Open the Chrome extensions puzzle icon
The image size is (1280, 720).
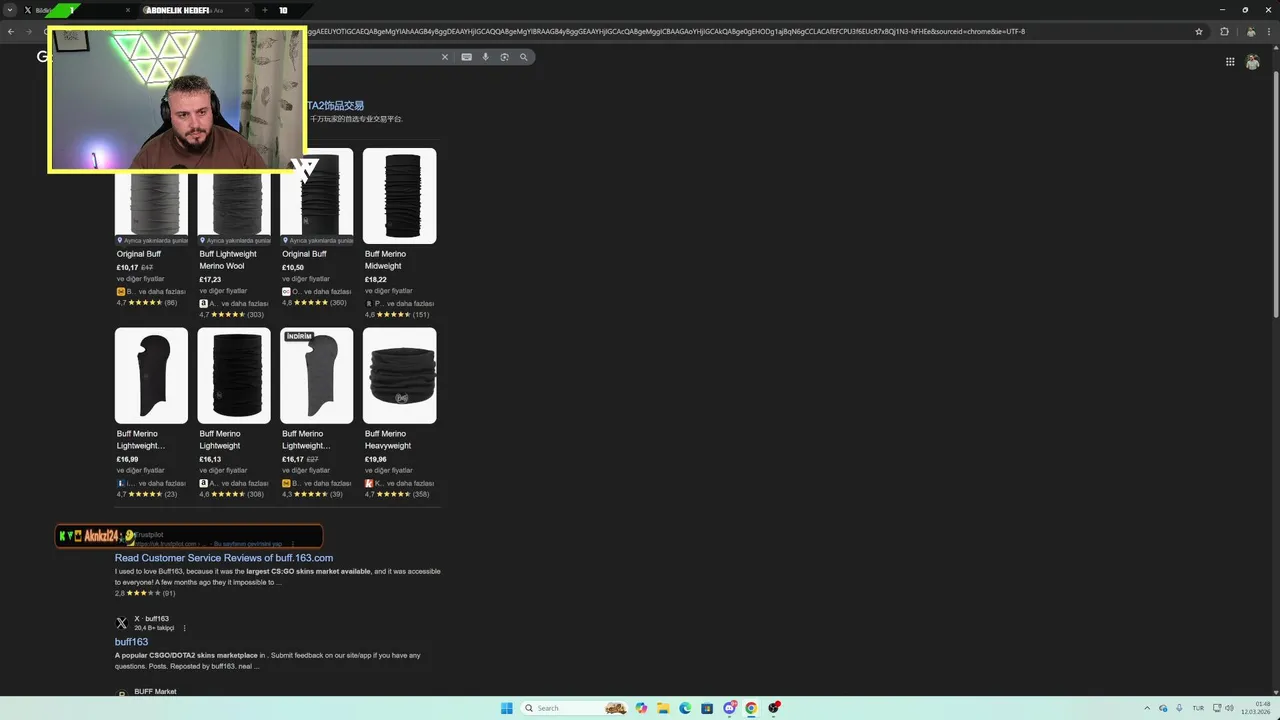(1224, 31)
